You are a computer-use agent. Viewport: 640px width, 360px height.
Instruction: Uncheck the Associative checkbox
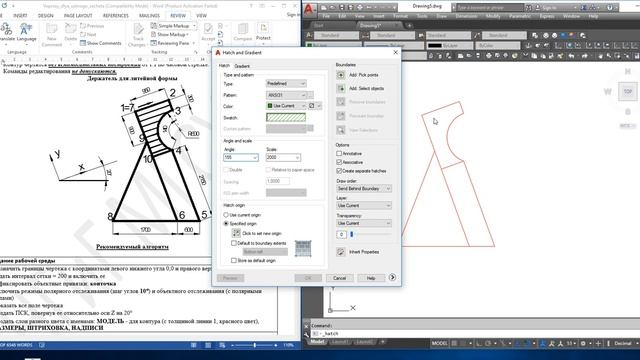point(339,162)
